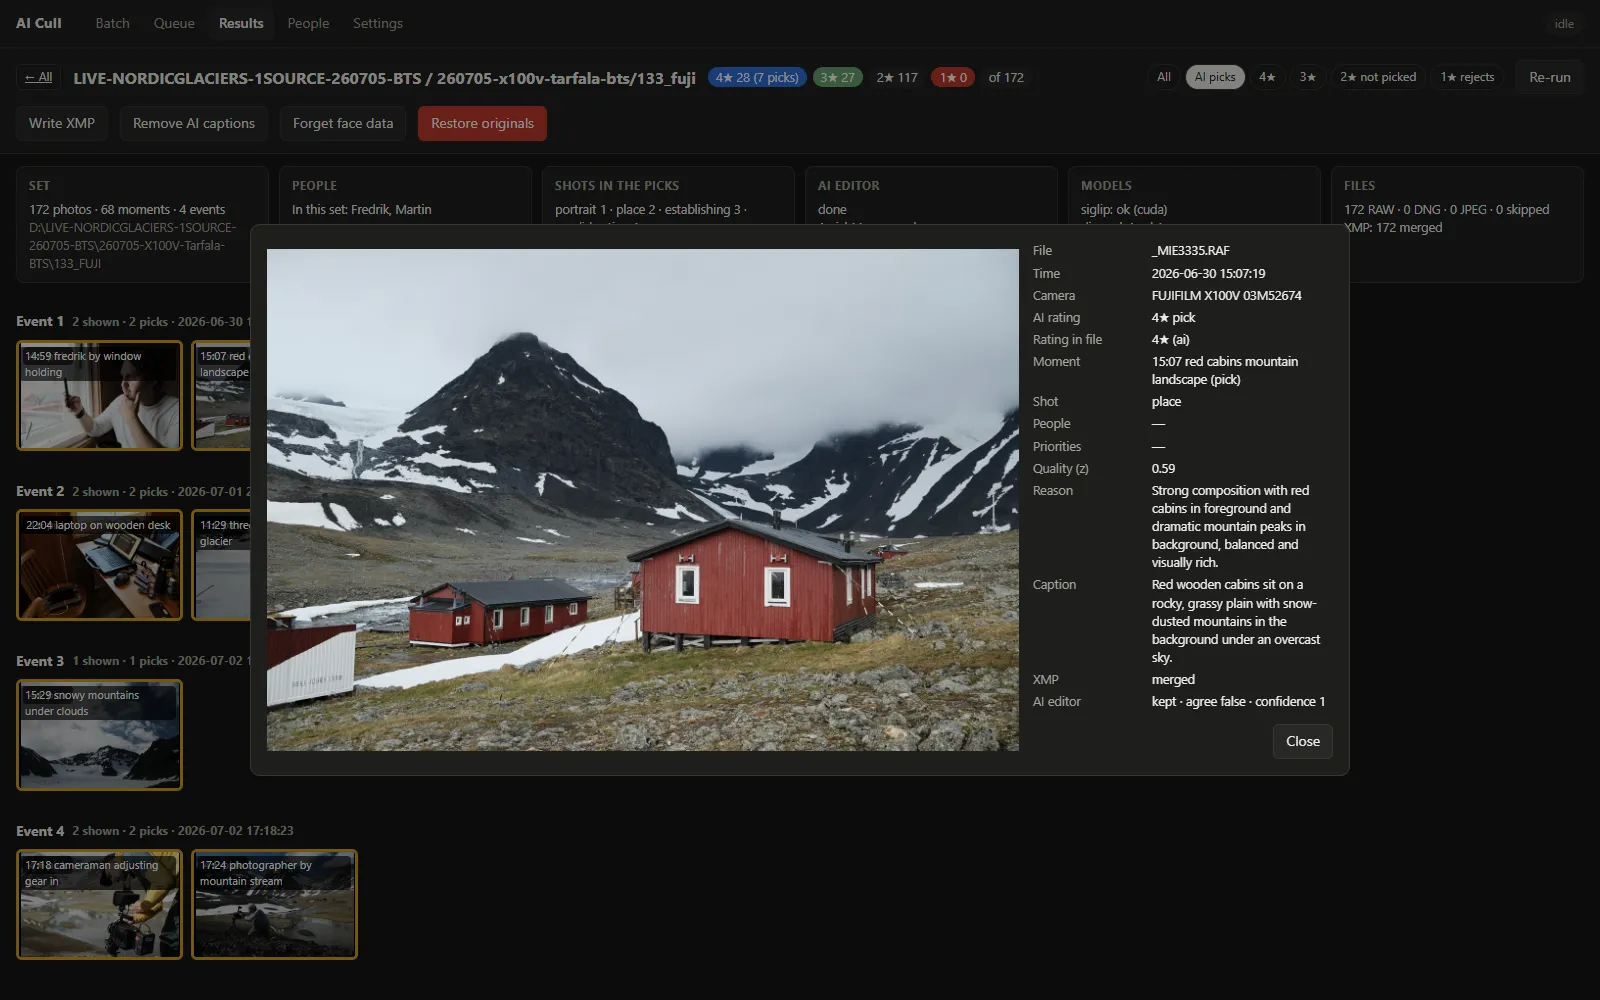Click the 'XMP: 172 merged' line
The height and width of the screenshot is (1000, 1600).
[x=1393, y=227]
